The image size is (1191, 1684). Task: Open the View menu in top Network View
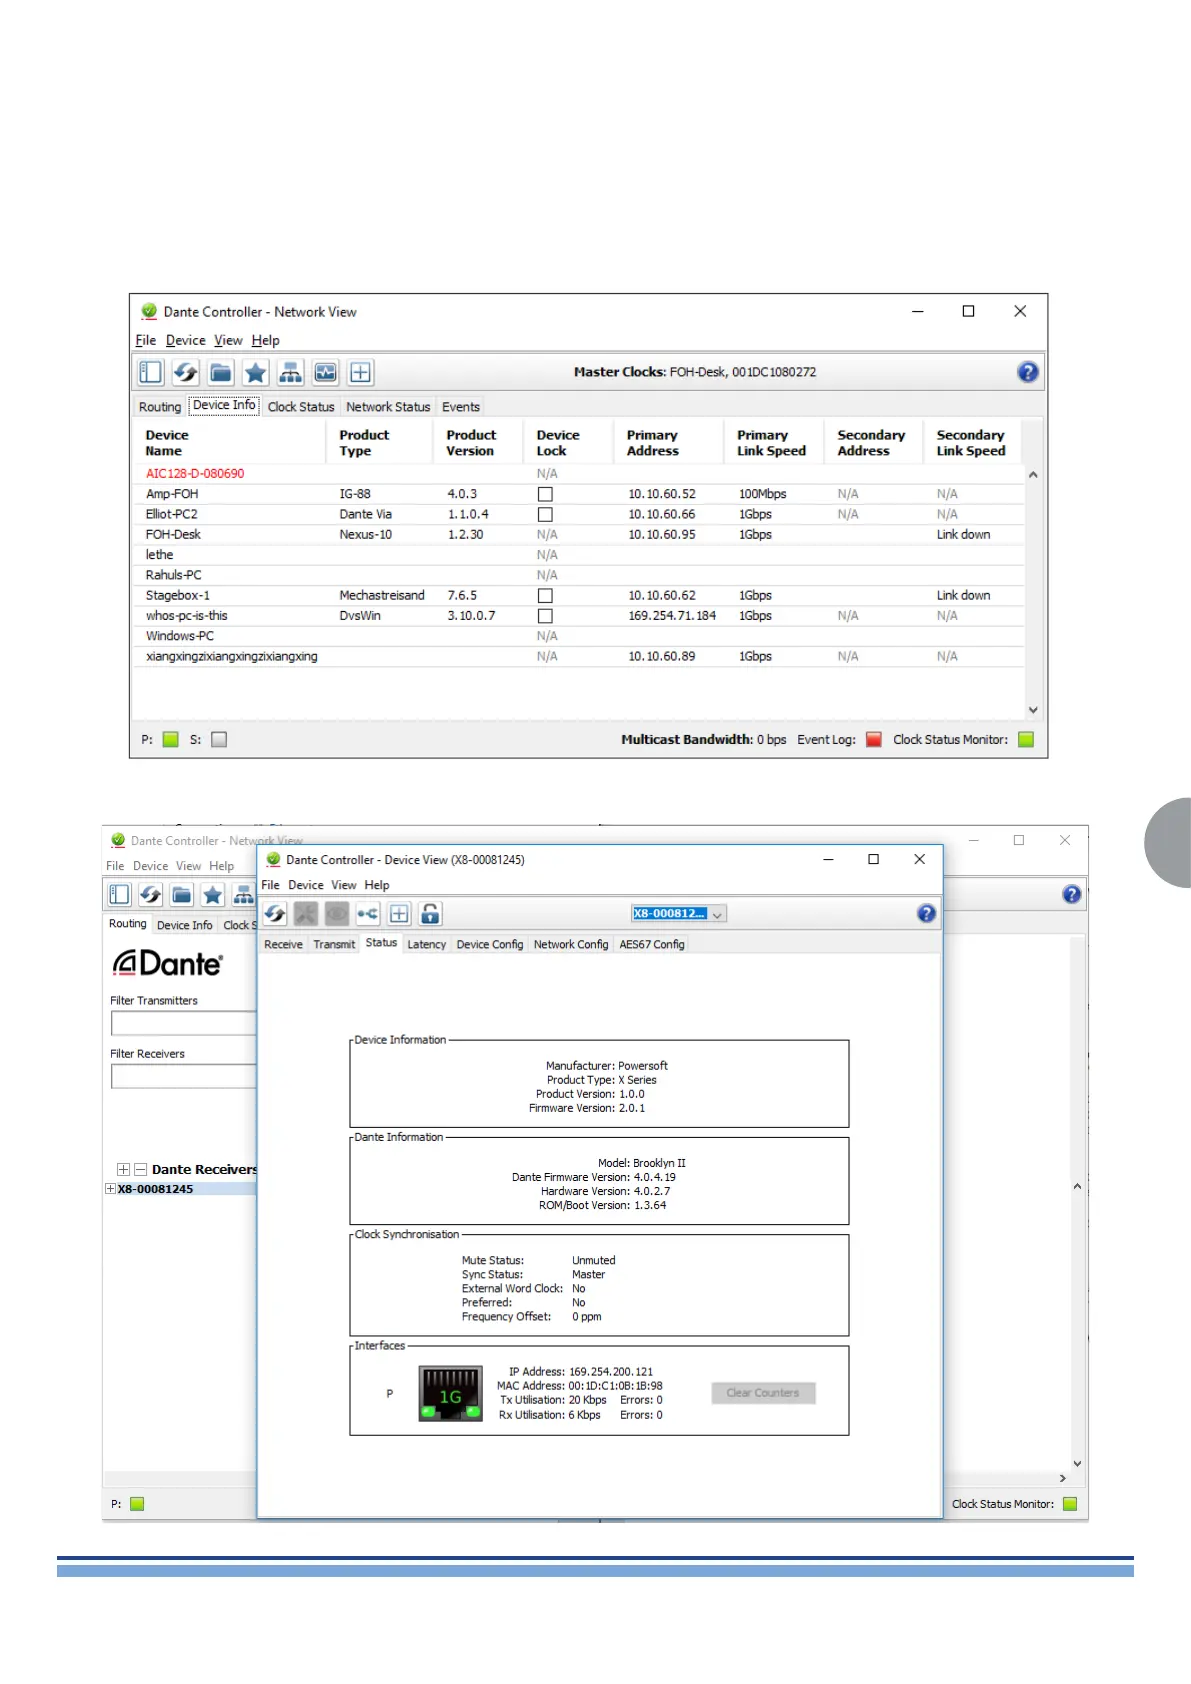(228, 341)
